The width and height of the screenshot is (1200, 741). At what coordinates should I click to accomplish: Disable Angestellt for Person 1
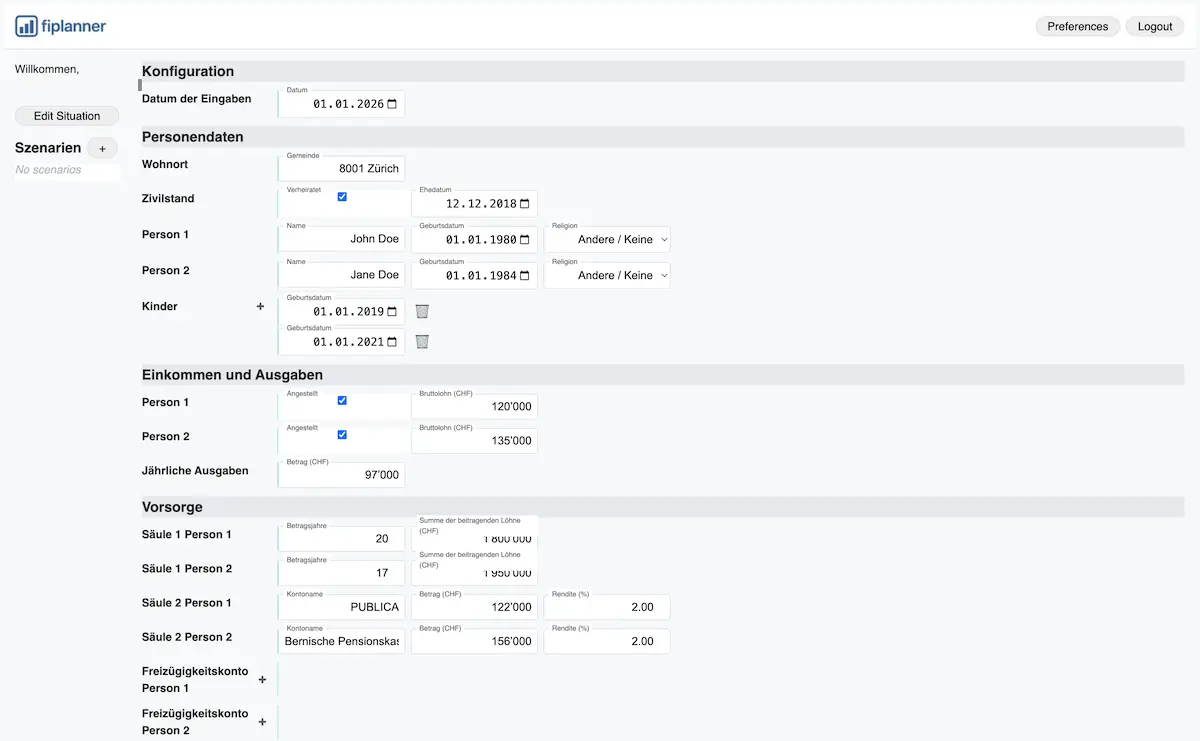pos(342,399)
